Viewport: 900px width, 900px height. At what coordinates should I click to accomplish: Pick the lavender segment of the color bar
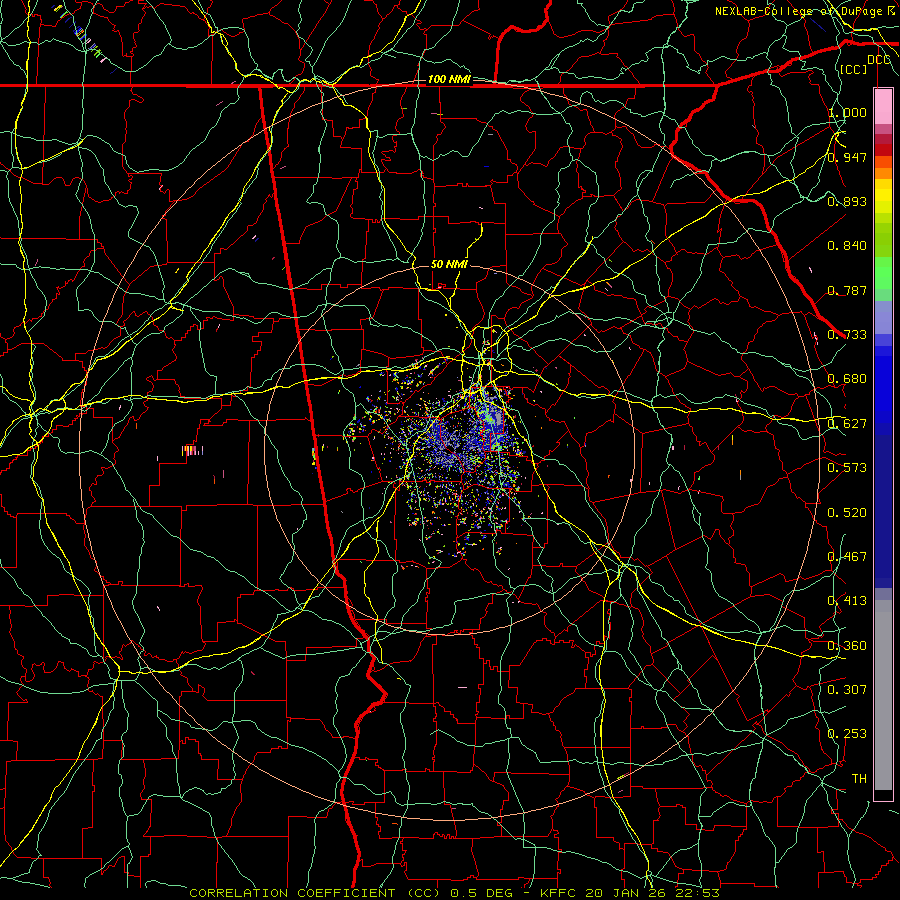[x=883, y=317]
